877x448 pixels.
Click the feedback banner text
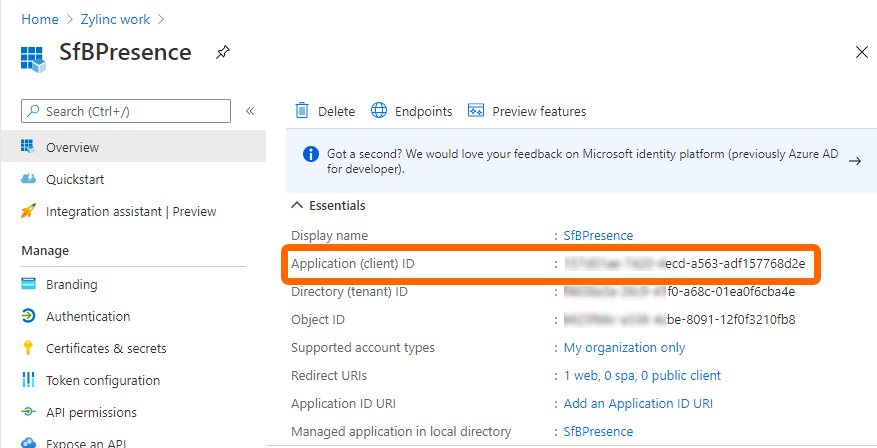pyautogui.click(x=582, y=161)
